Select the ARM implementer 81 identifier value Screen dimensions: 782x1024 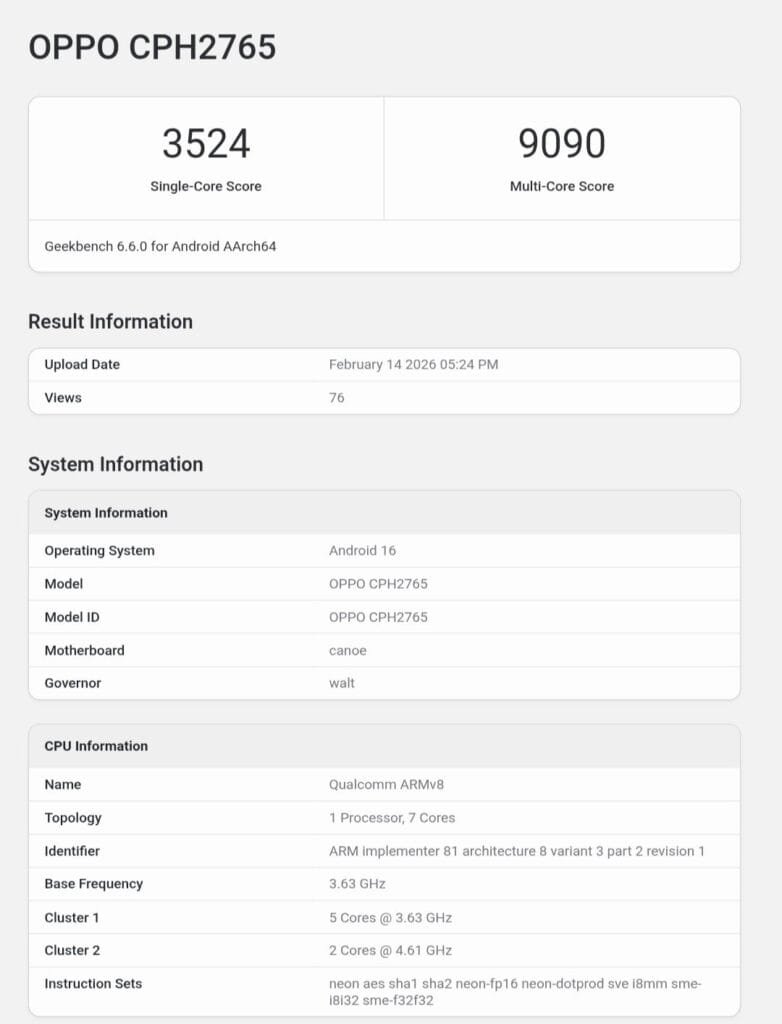[x=517, y=851]
